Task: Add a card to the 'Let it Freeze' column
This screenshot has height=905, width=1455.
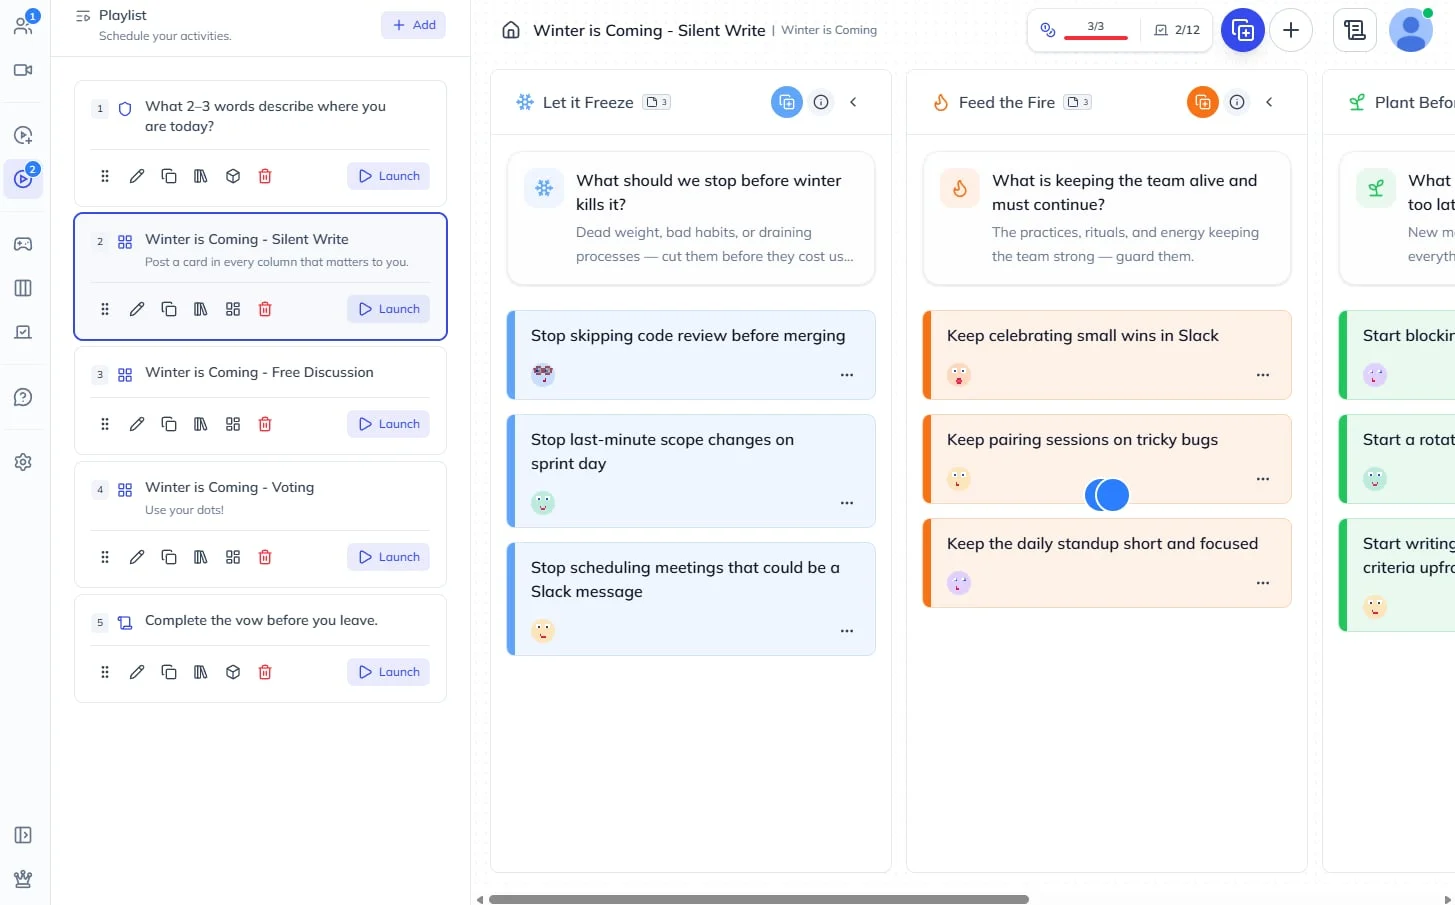Action: tap(787, 102)
